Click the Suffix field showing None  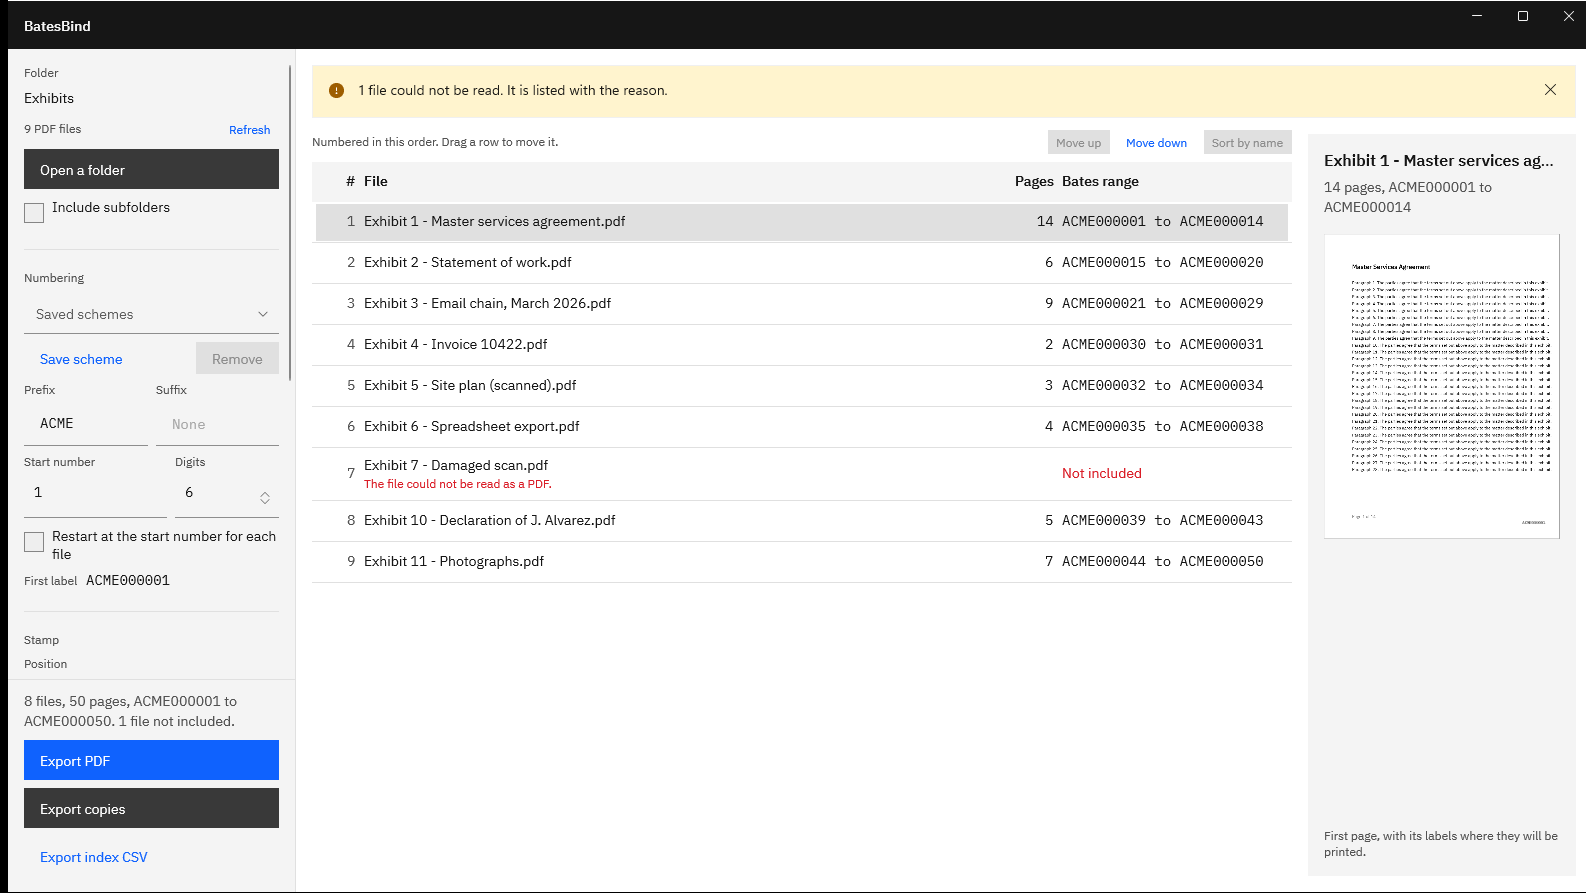click(x=217, y=424)
